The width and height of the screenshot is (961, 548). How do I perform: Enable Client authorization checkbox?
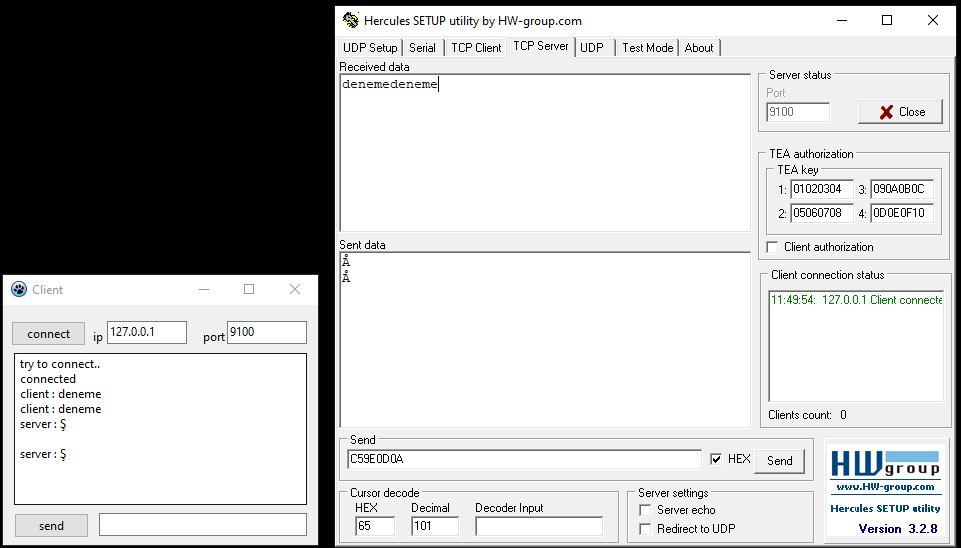click(x=772, y=246)
